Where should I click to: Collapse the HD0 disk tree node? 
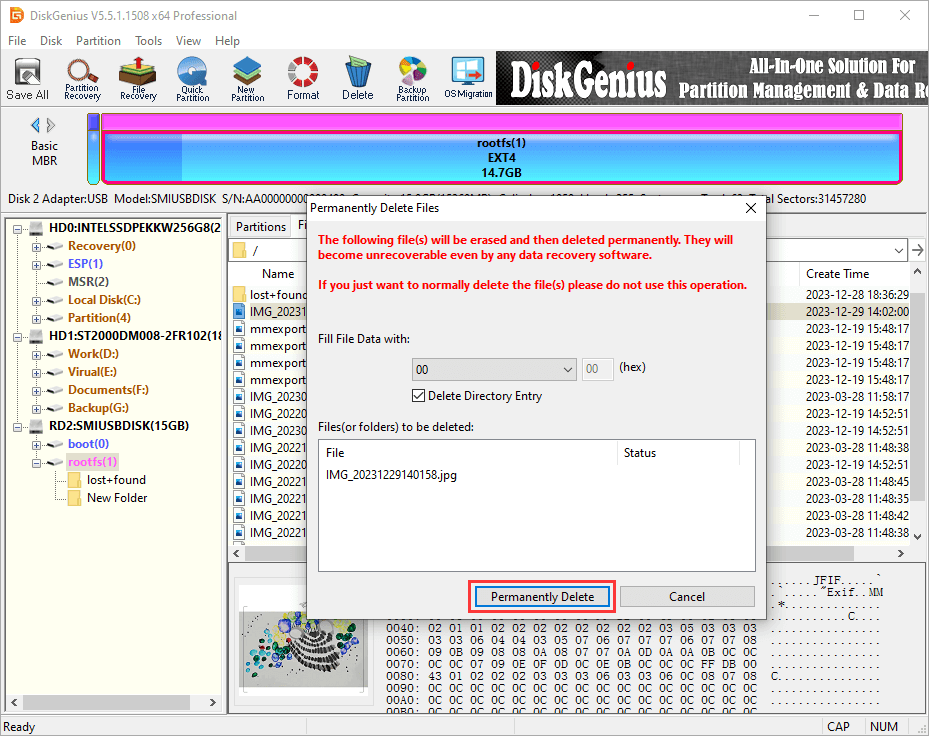[x=17, y=228]
